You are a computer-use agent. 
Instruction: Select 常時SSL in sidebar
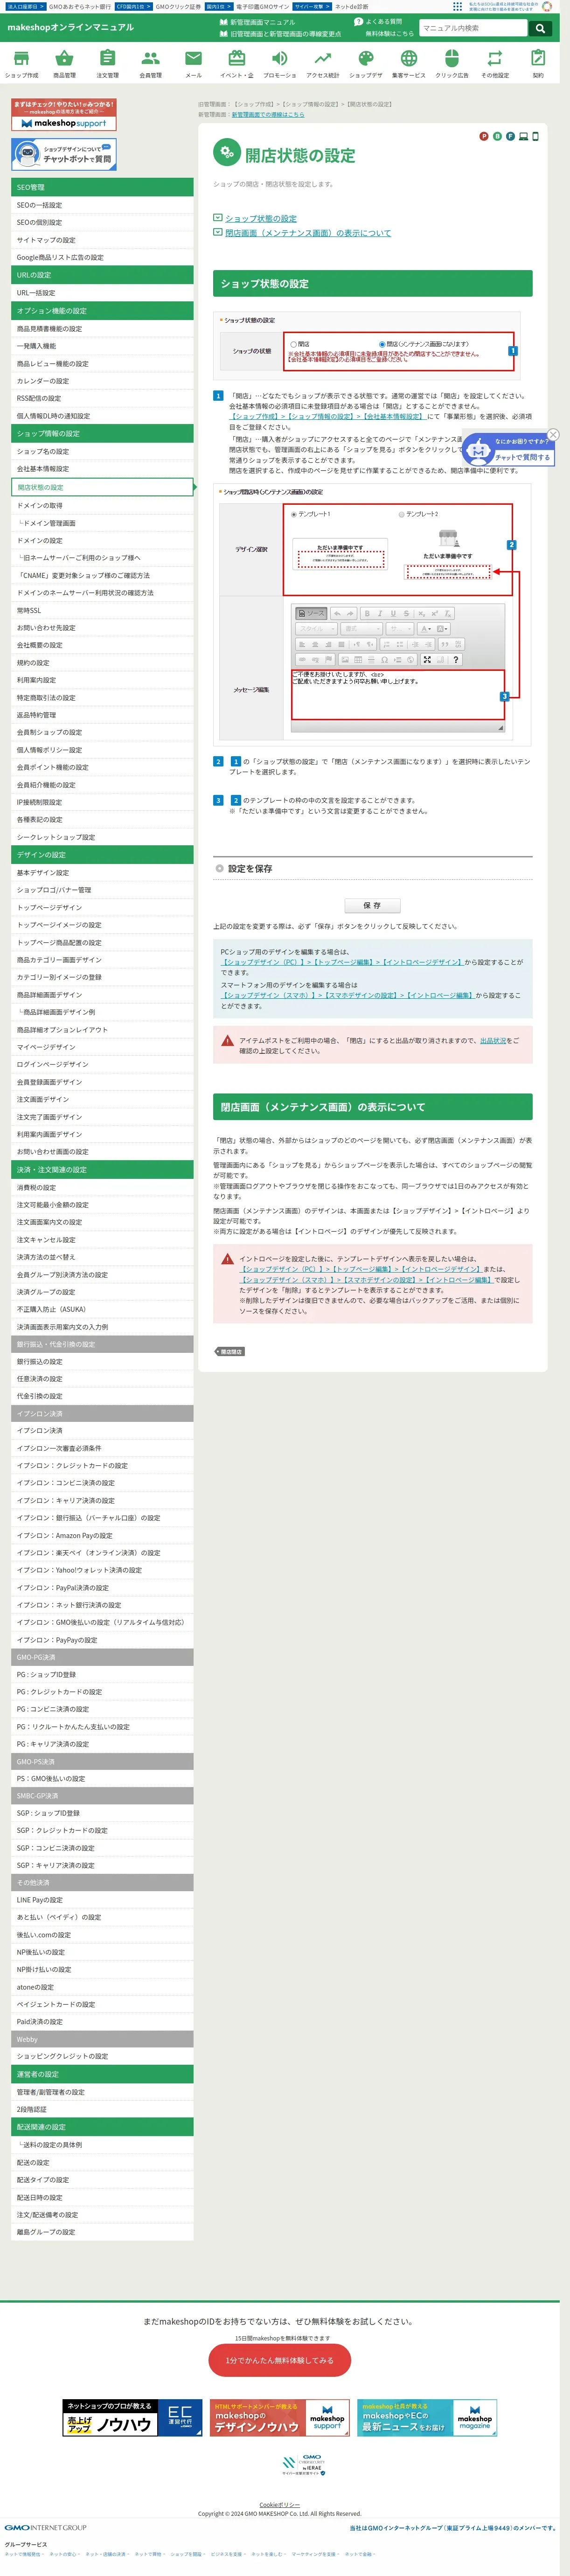(x=102, y=610)
